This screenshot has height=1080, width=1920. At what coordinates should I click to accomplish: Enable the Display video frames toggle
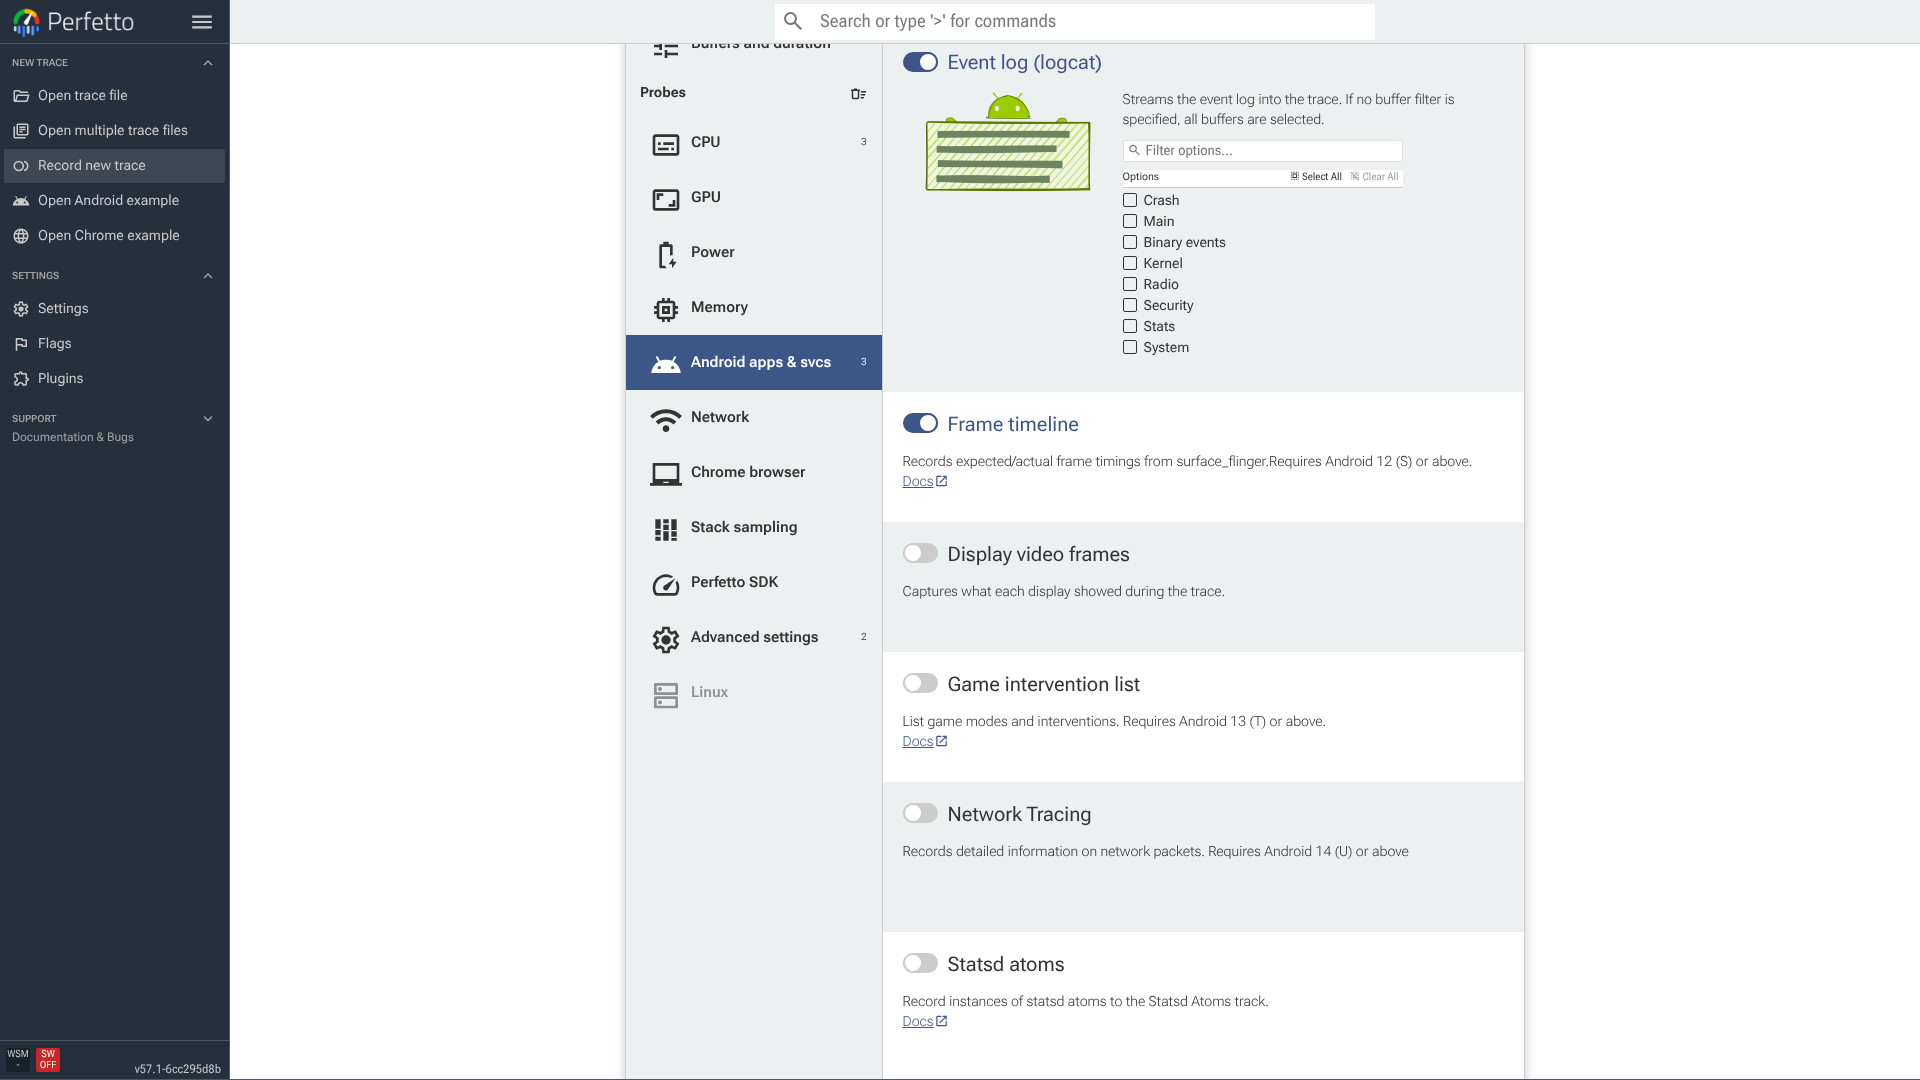pos(920,553)
